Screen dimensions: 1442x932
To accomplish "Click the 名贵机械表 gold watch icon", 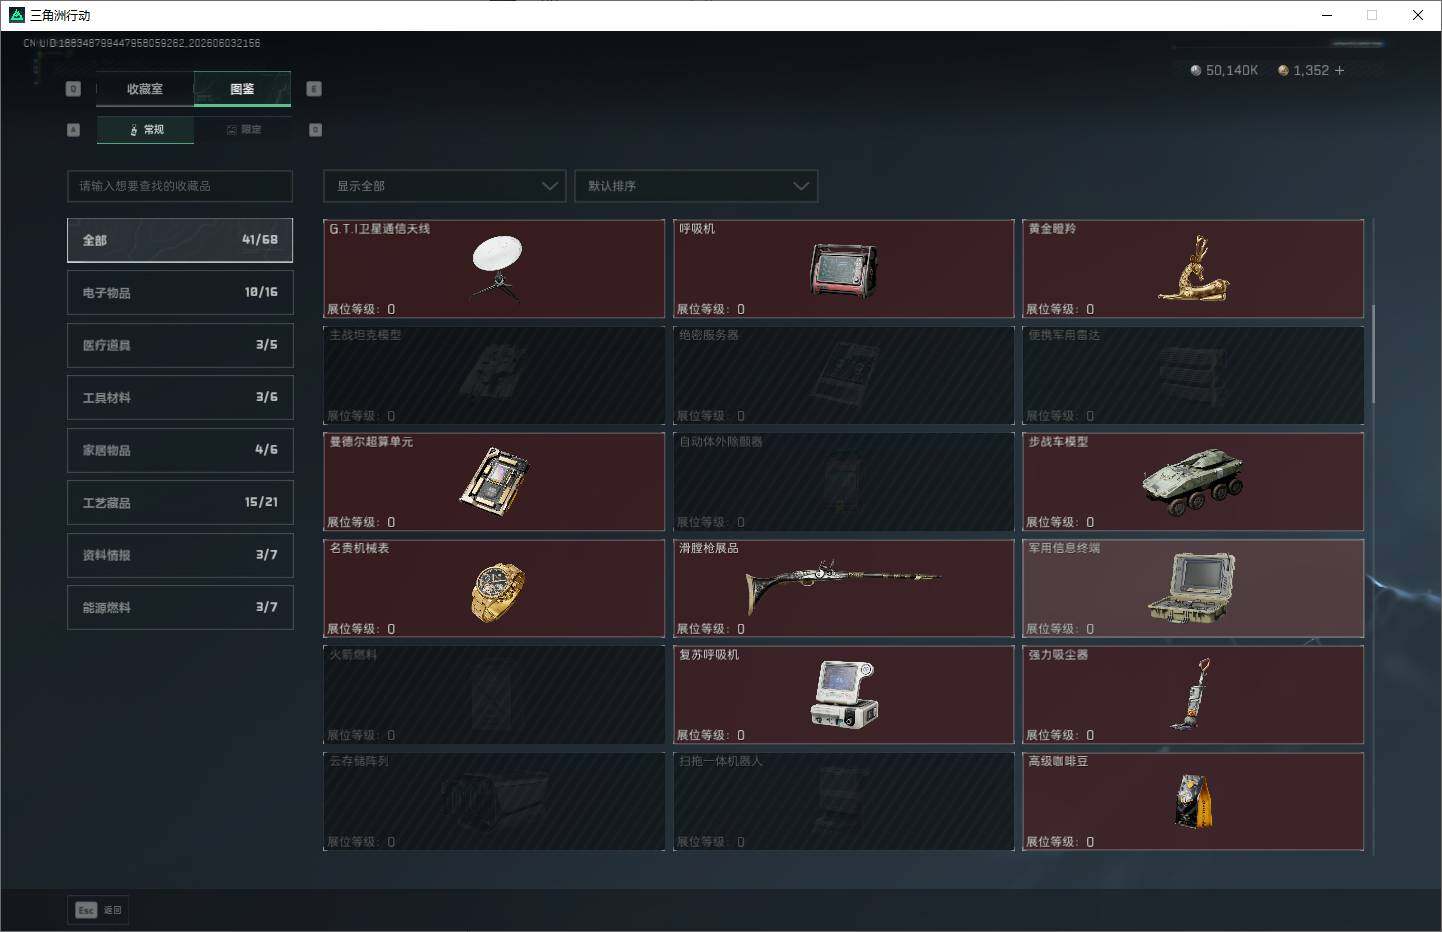I will pos(497,592).
